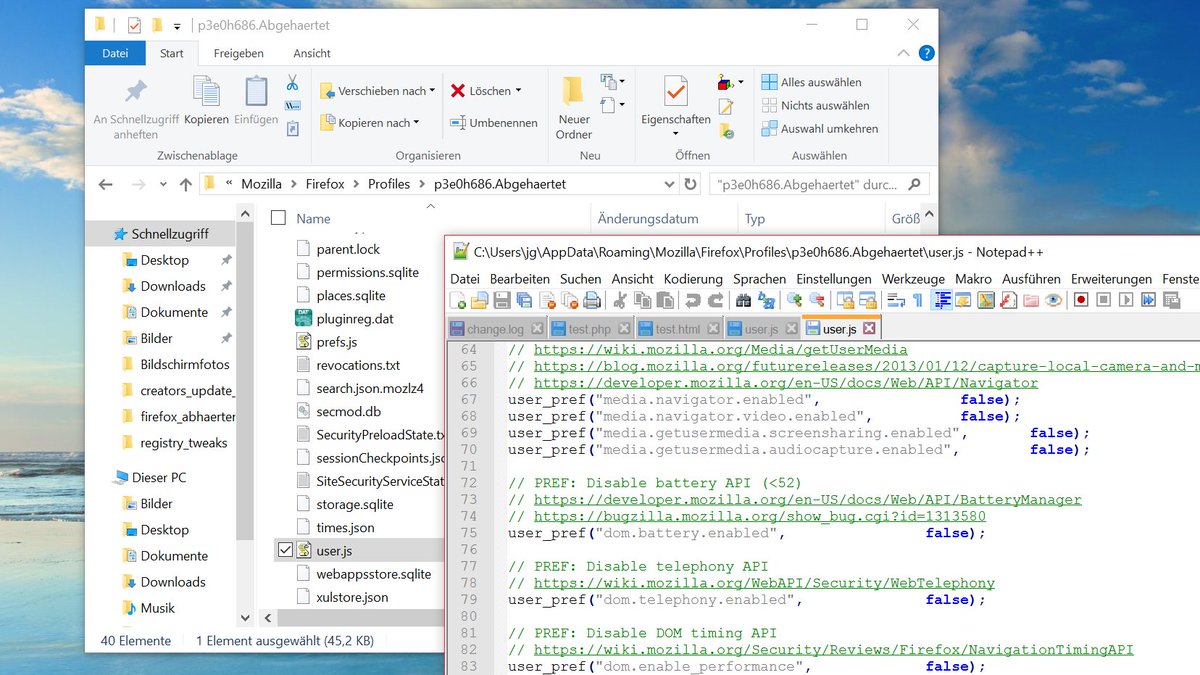This screenshot has width=1200, height=675.
Task: Click Undo arrow in Notepad++ toolbar
Action: coord(692,300)
